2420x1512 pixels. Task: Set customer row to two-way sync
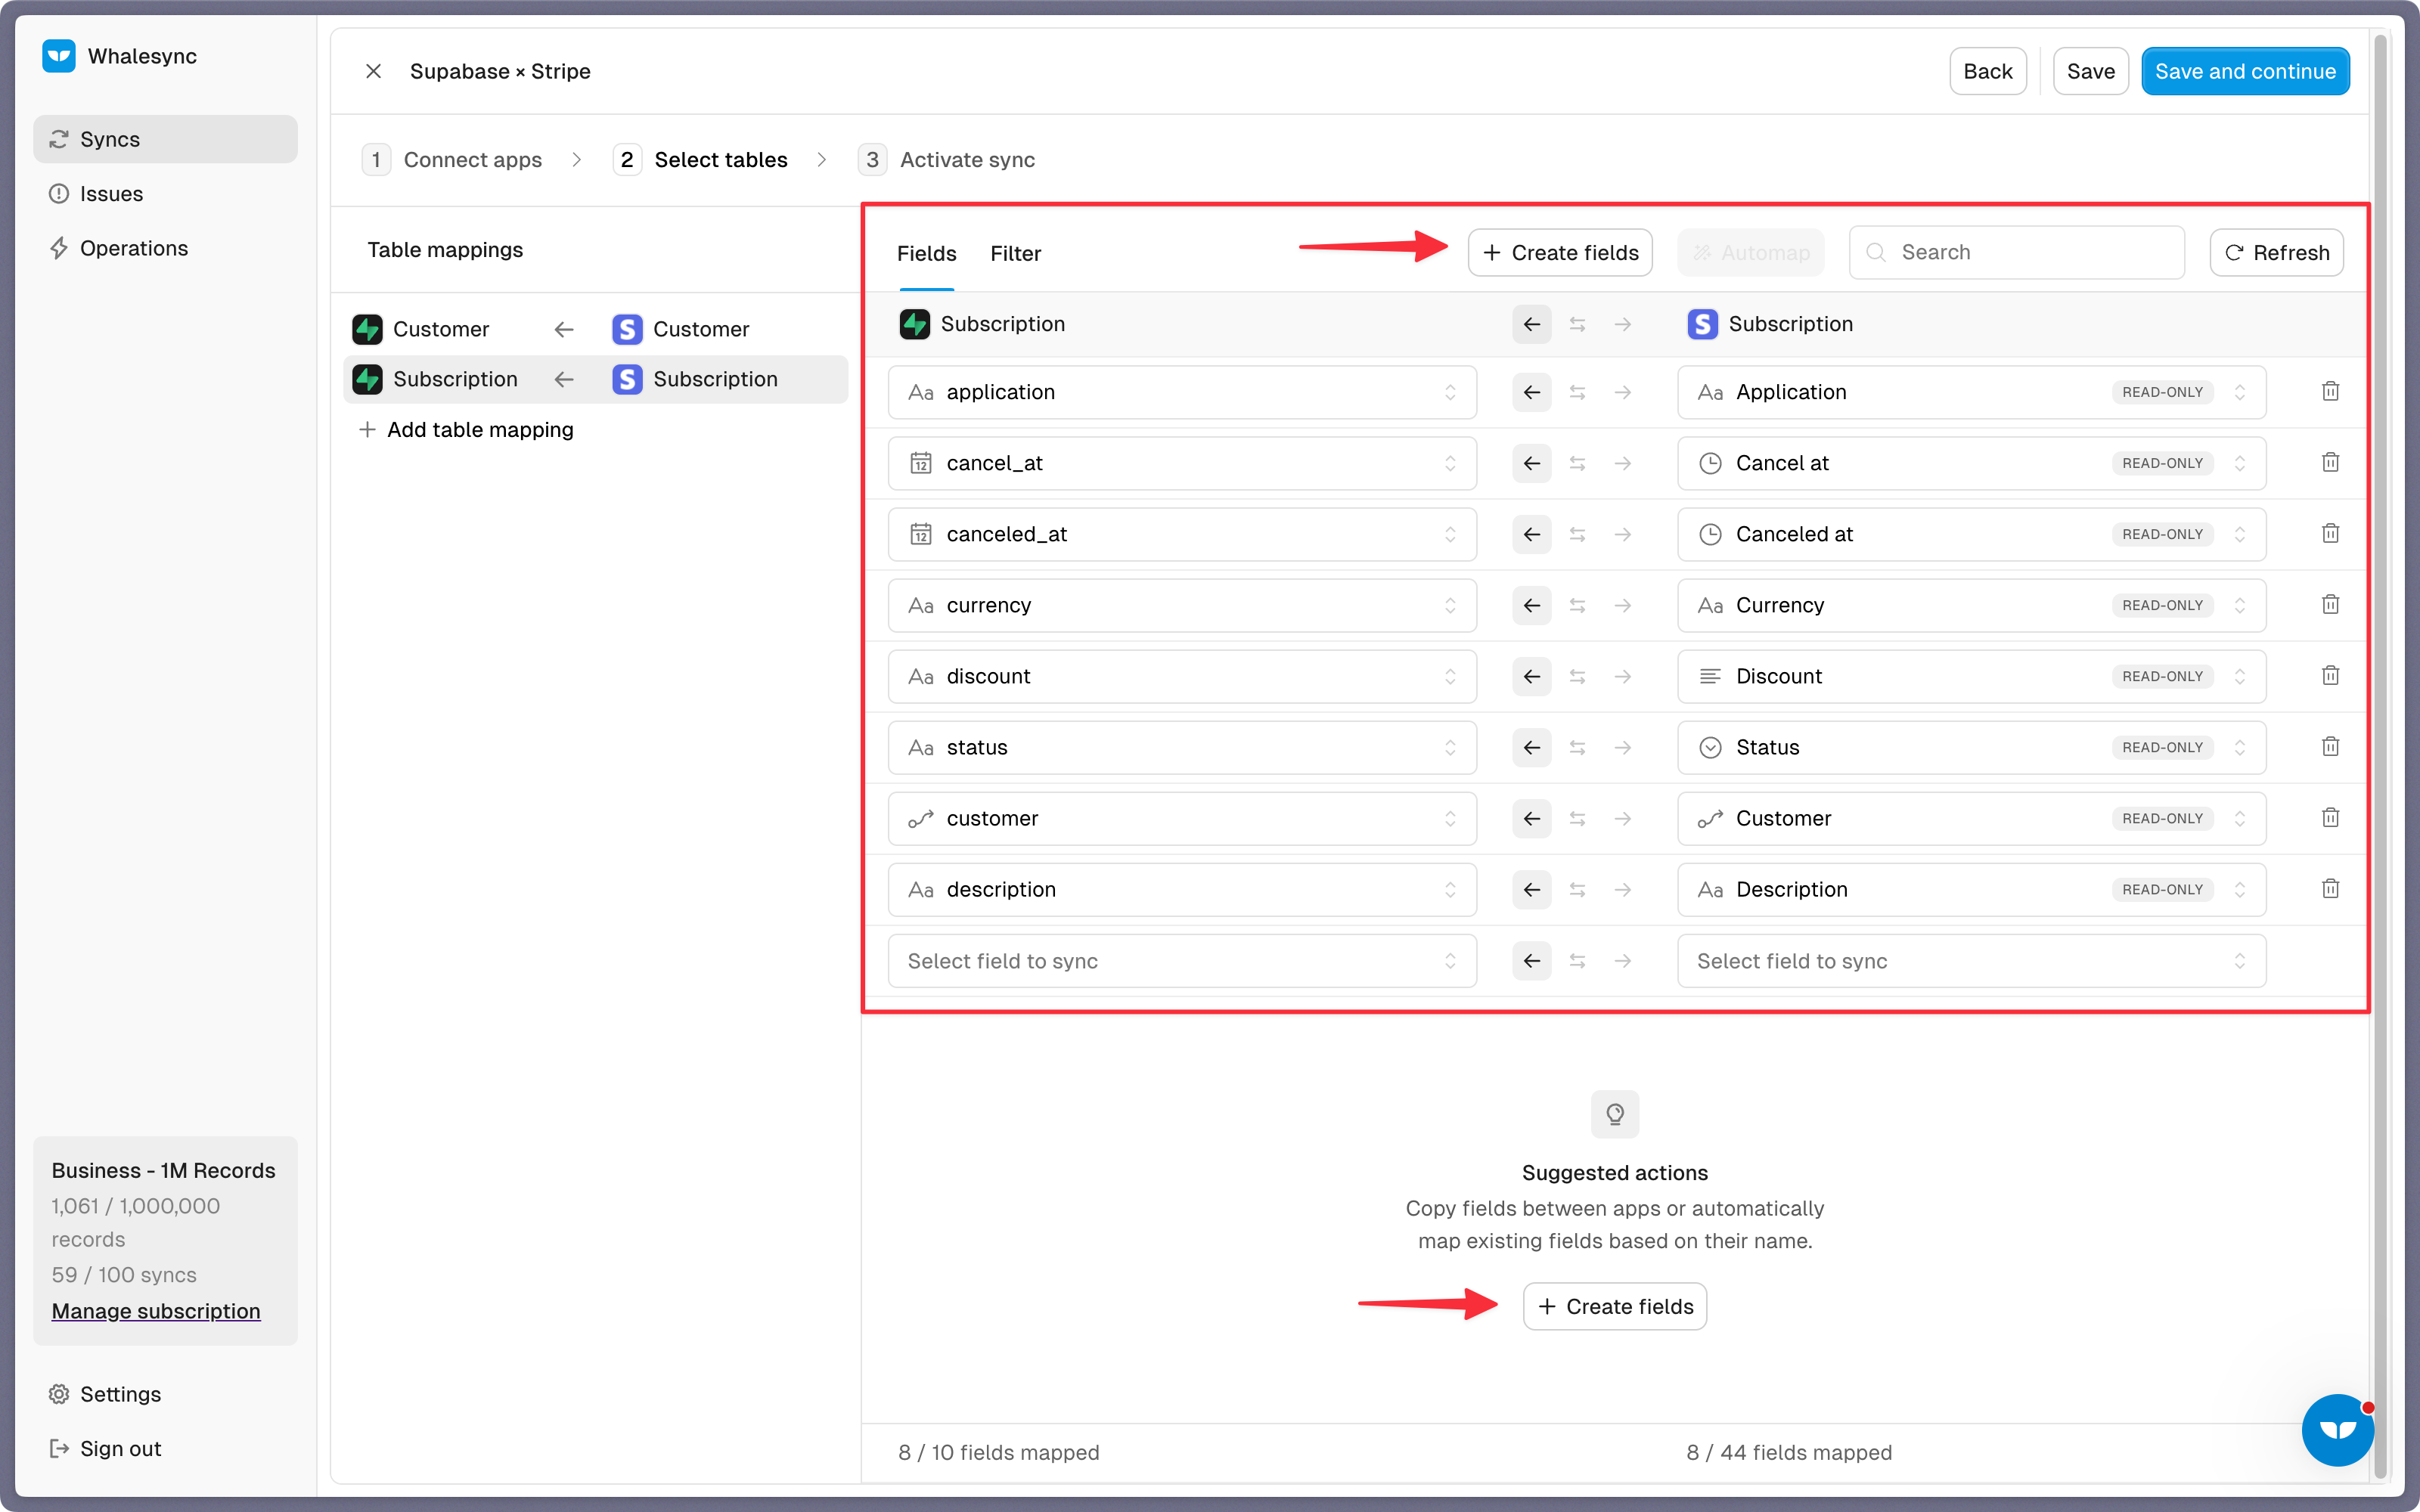point(1577,818)
